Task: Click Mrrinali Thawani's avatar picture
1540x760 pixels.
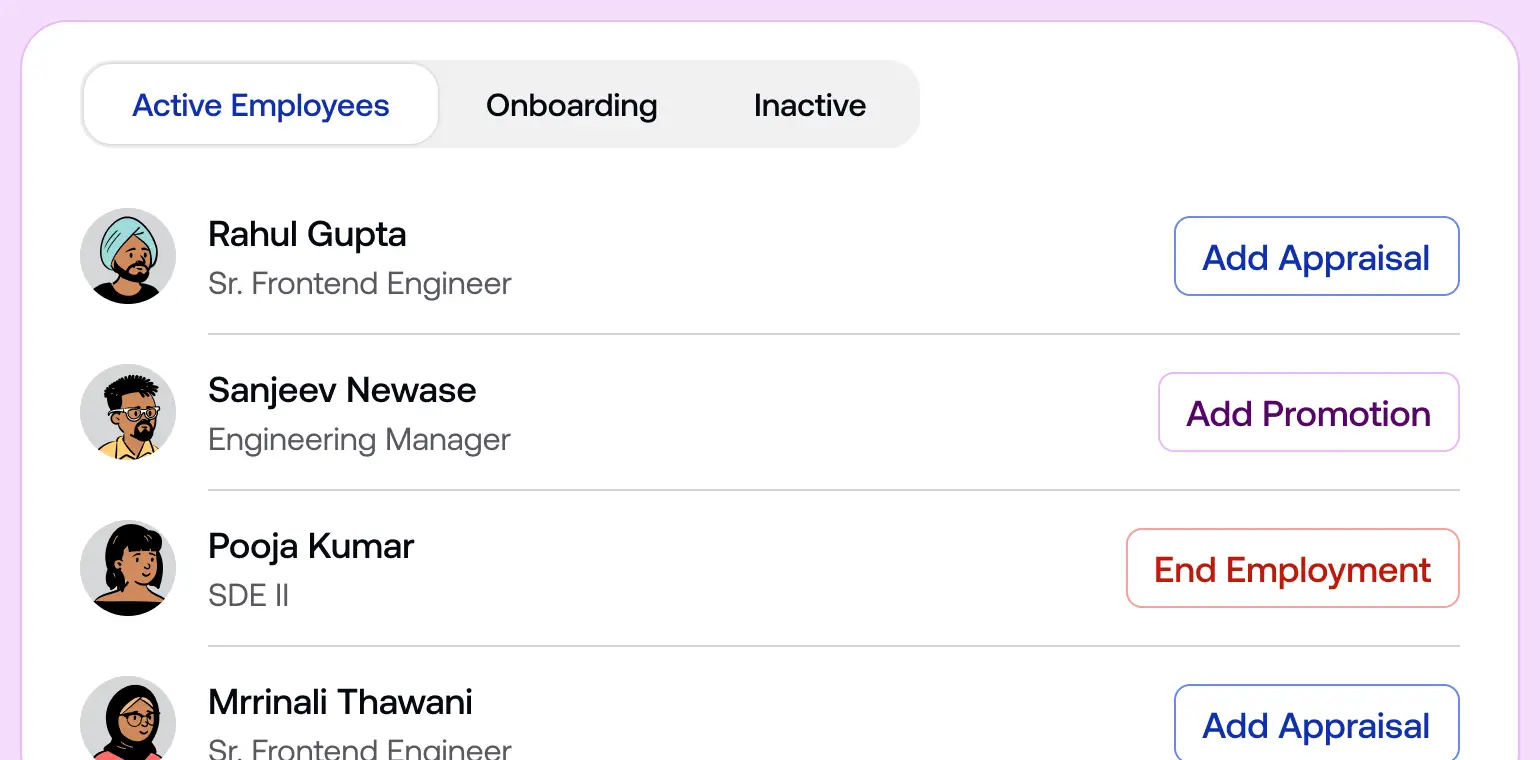Action: pos(128,718)
